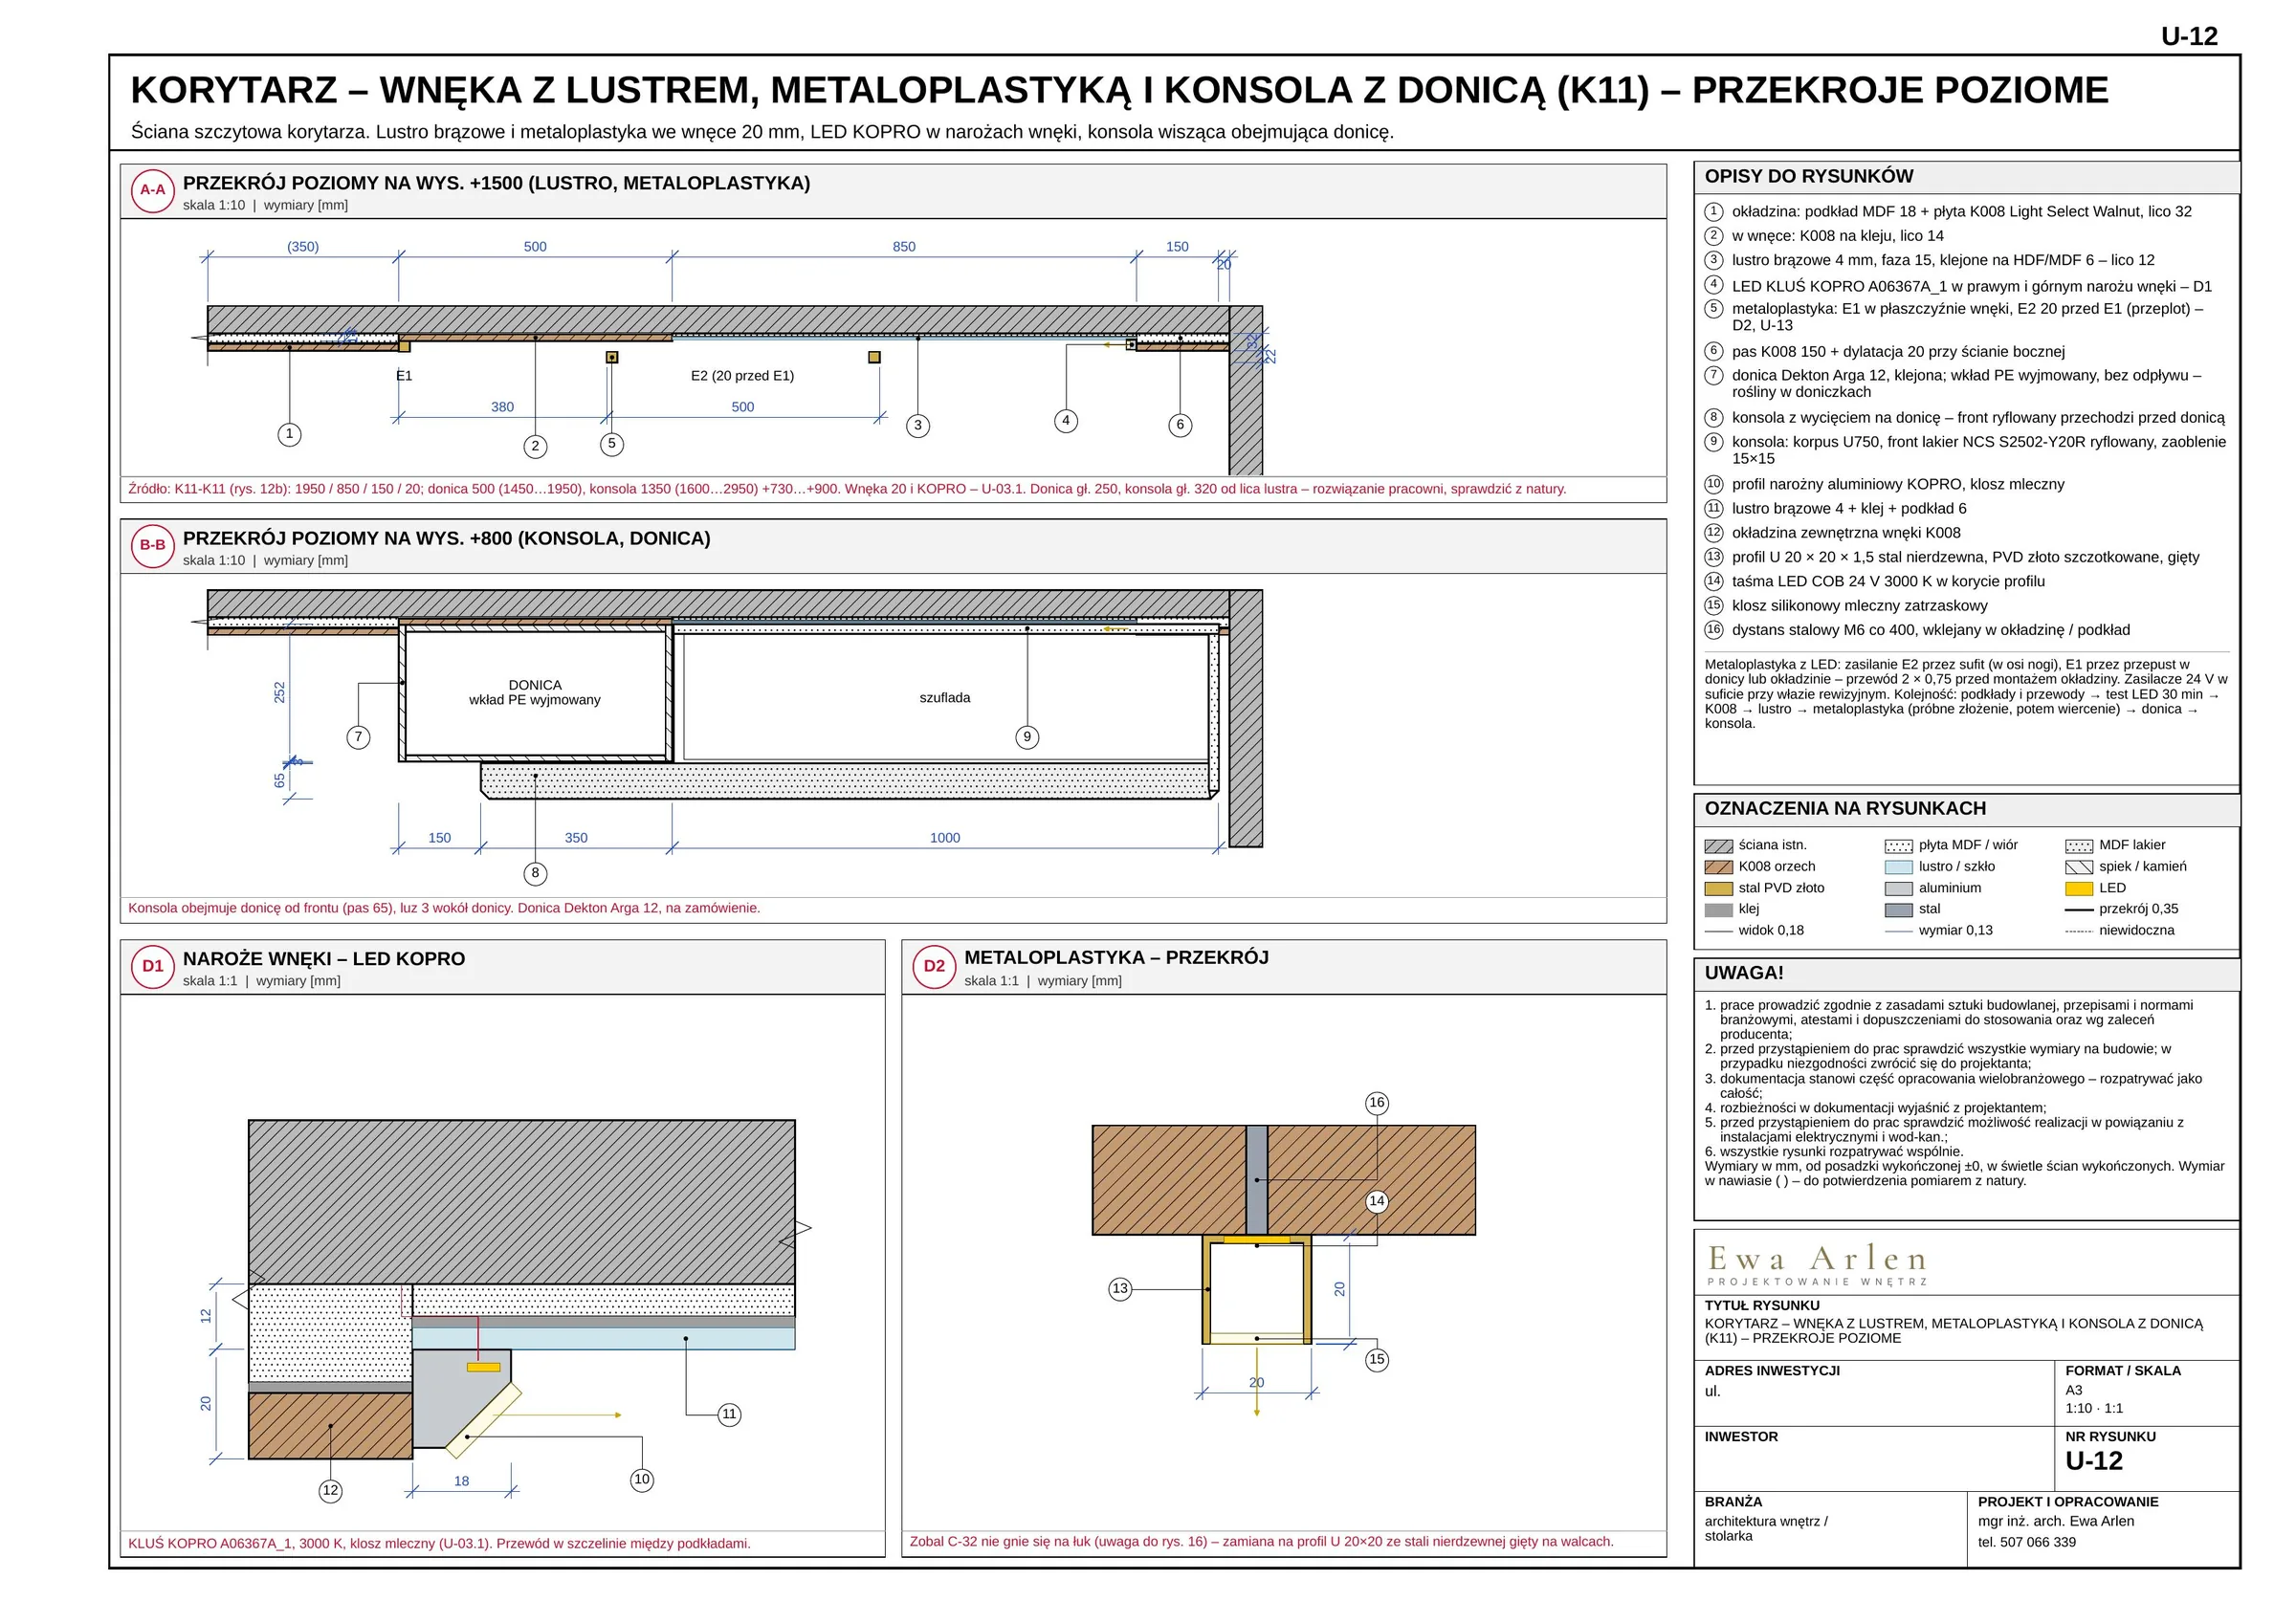Image resolution: width=2296 pixels, height=1623 pixels.
Task: Click the OZNACZENIA NA RYSUNKACH heading
Action: (1845, 809)
